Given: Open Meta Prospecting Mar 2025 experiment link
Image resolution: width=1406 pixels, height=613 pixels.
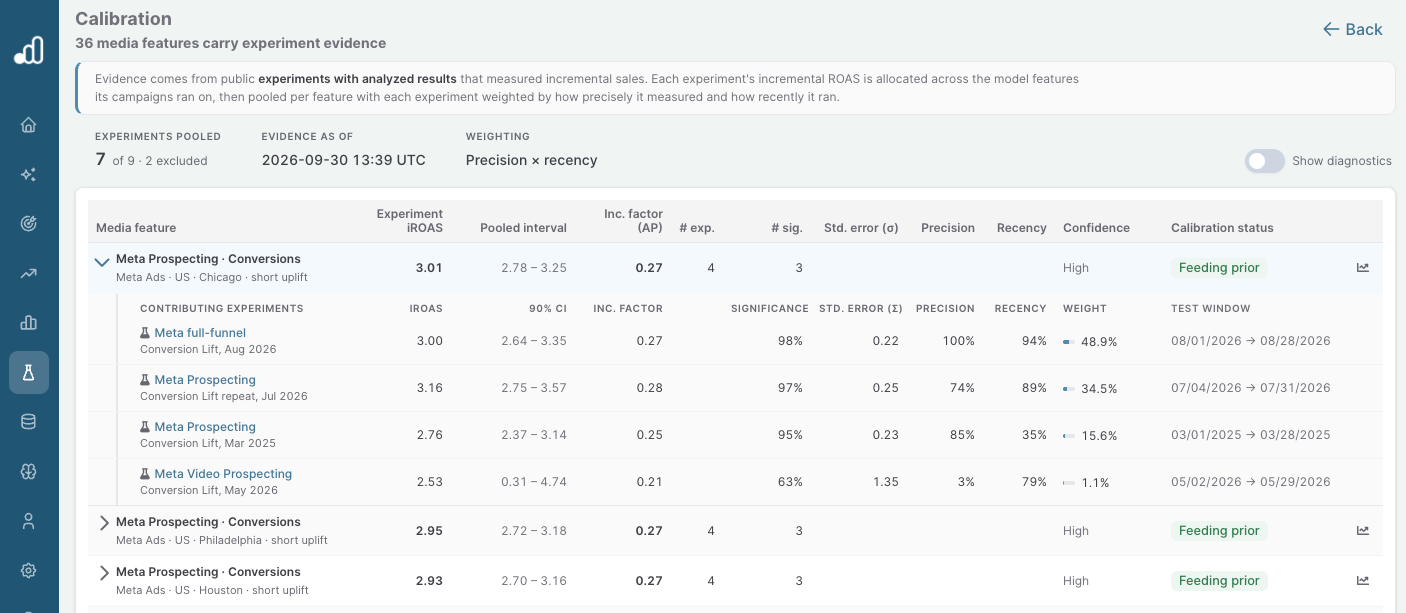Looking at the screenshot, I should point(205,427).
